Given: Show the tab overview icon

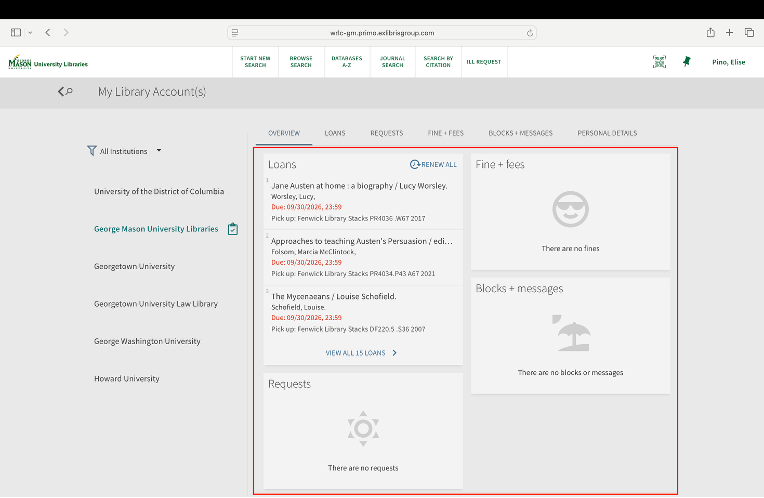Looking at the screenshot, I should point(749,33).
